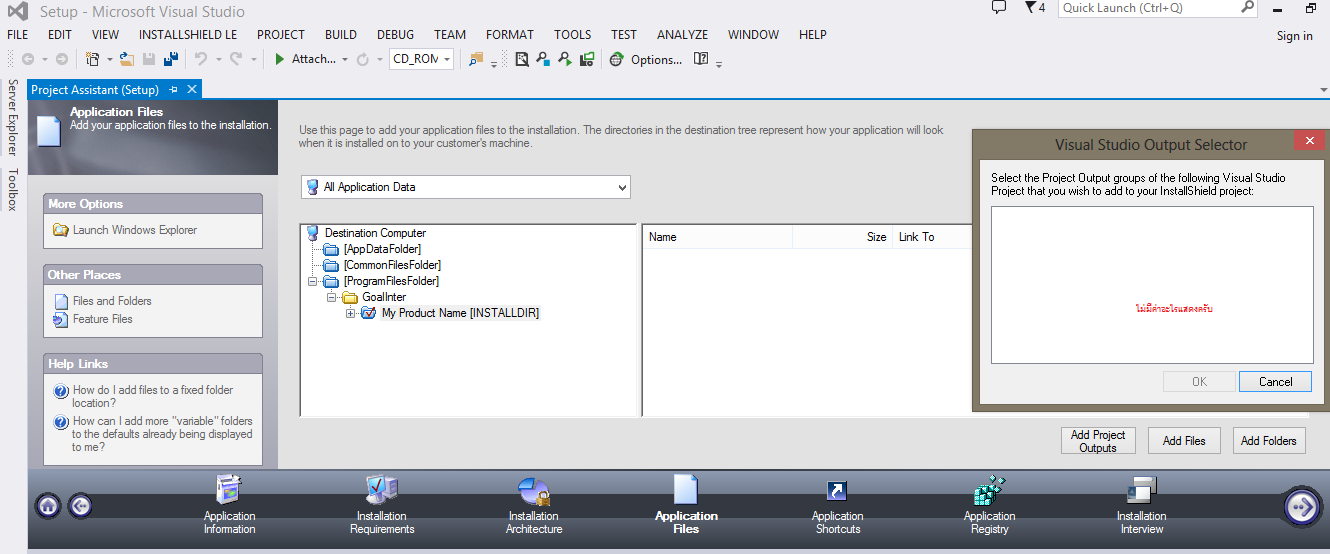Click Sign in link
1330x554 pixels.
1294,36
